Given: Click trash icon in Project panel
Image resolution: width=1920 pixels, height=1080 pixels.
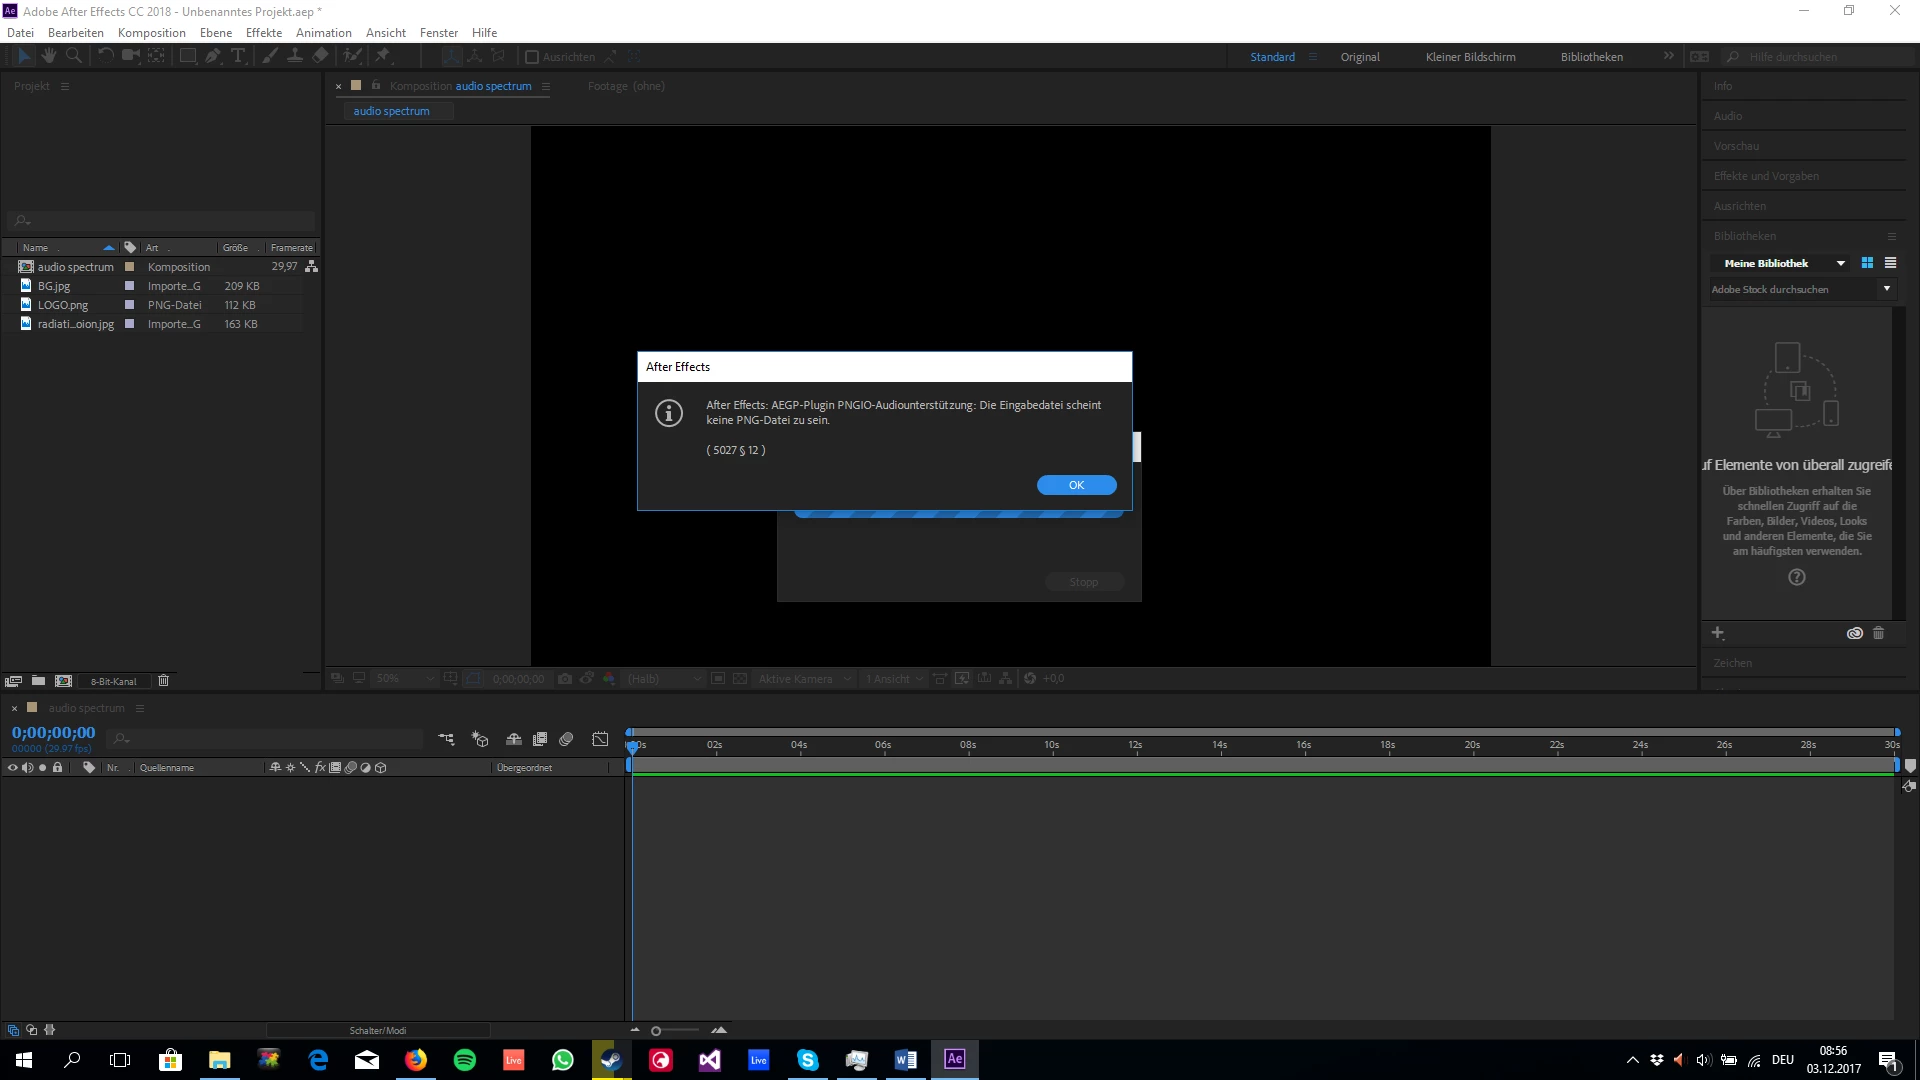Looking at the screenshot, I should tap(164, 681).
